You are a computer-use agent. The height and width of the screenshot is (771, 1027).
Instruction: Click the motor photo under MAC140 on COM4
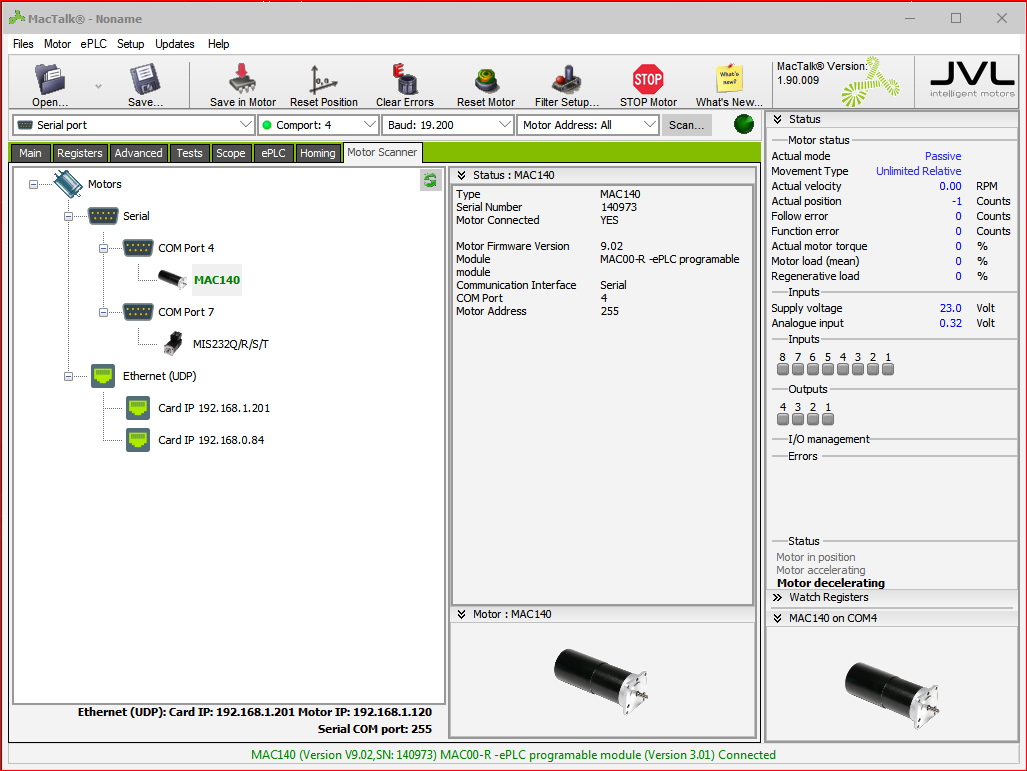[x=893, y=694]
